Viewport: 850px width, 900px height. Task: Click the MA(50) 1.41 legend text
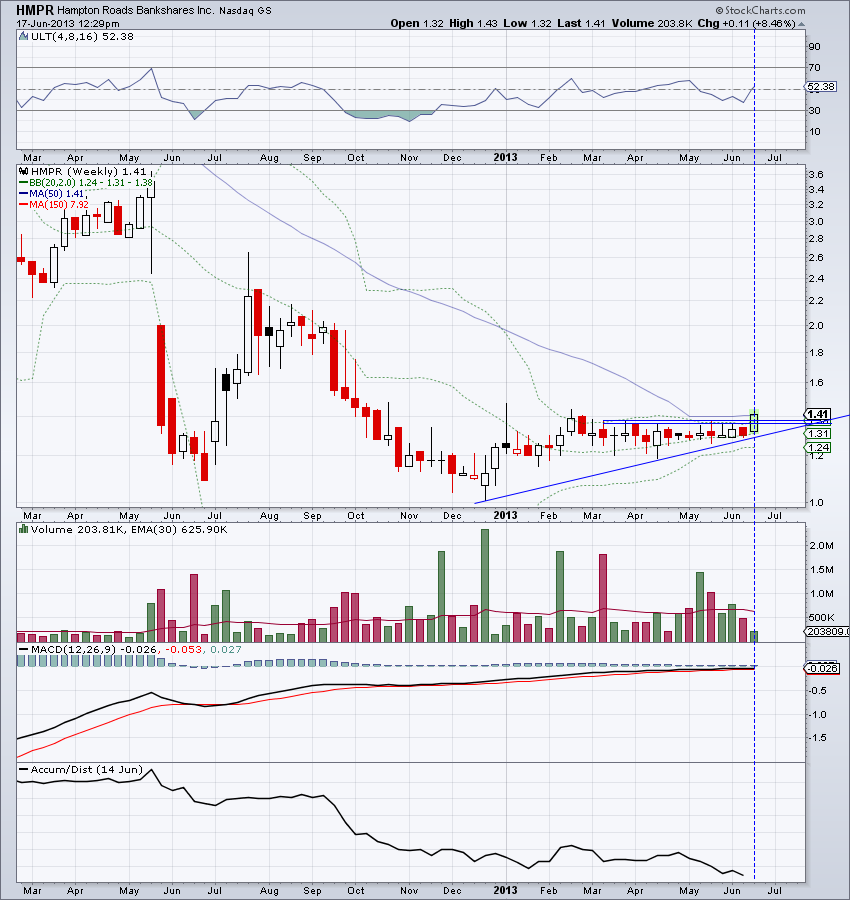point(56,194)
